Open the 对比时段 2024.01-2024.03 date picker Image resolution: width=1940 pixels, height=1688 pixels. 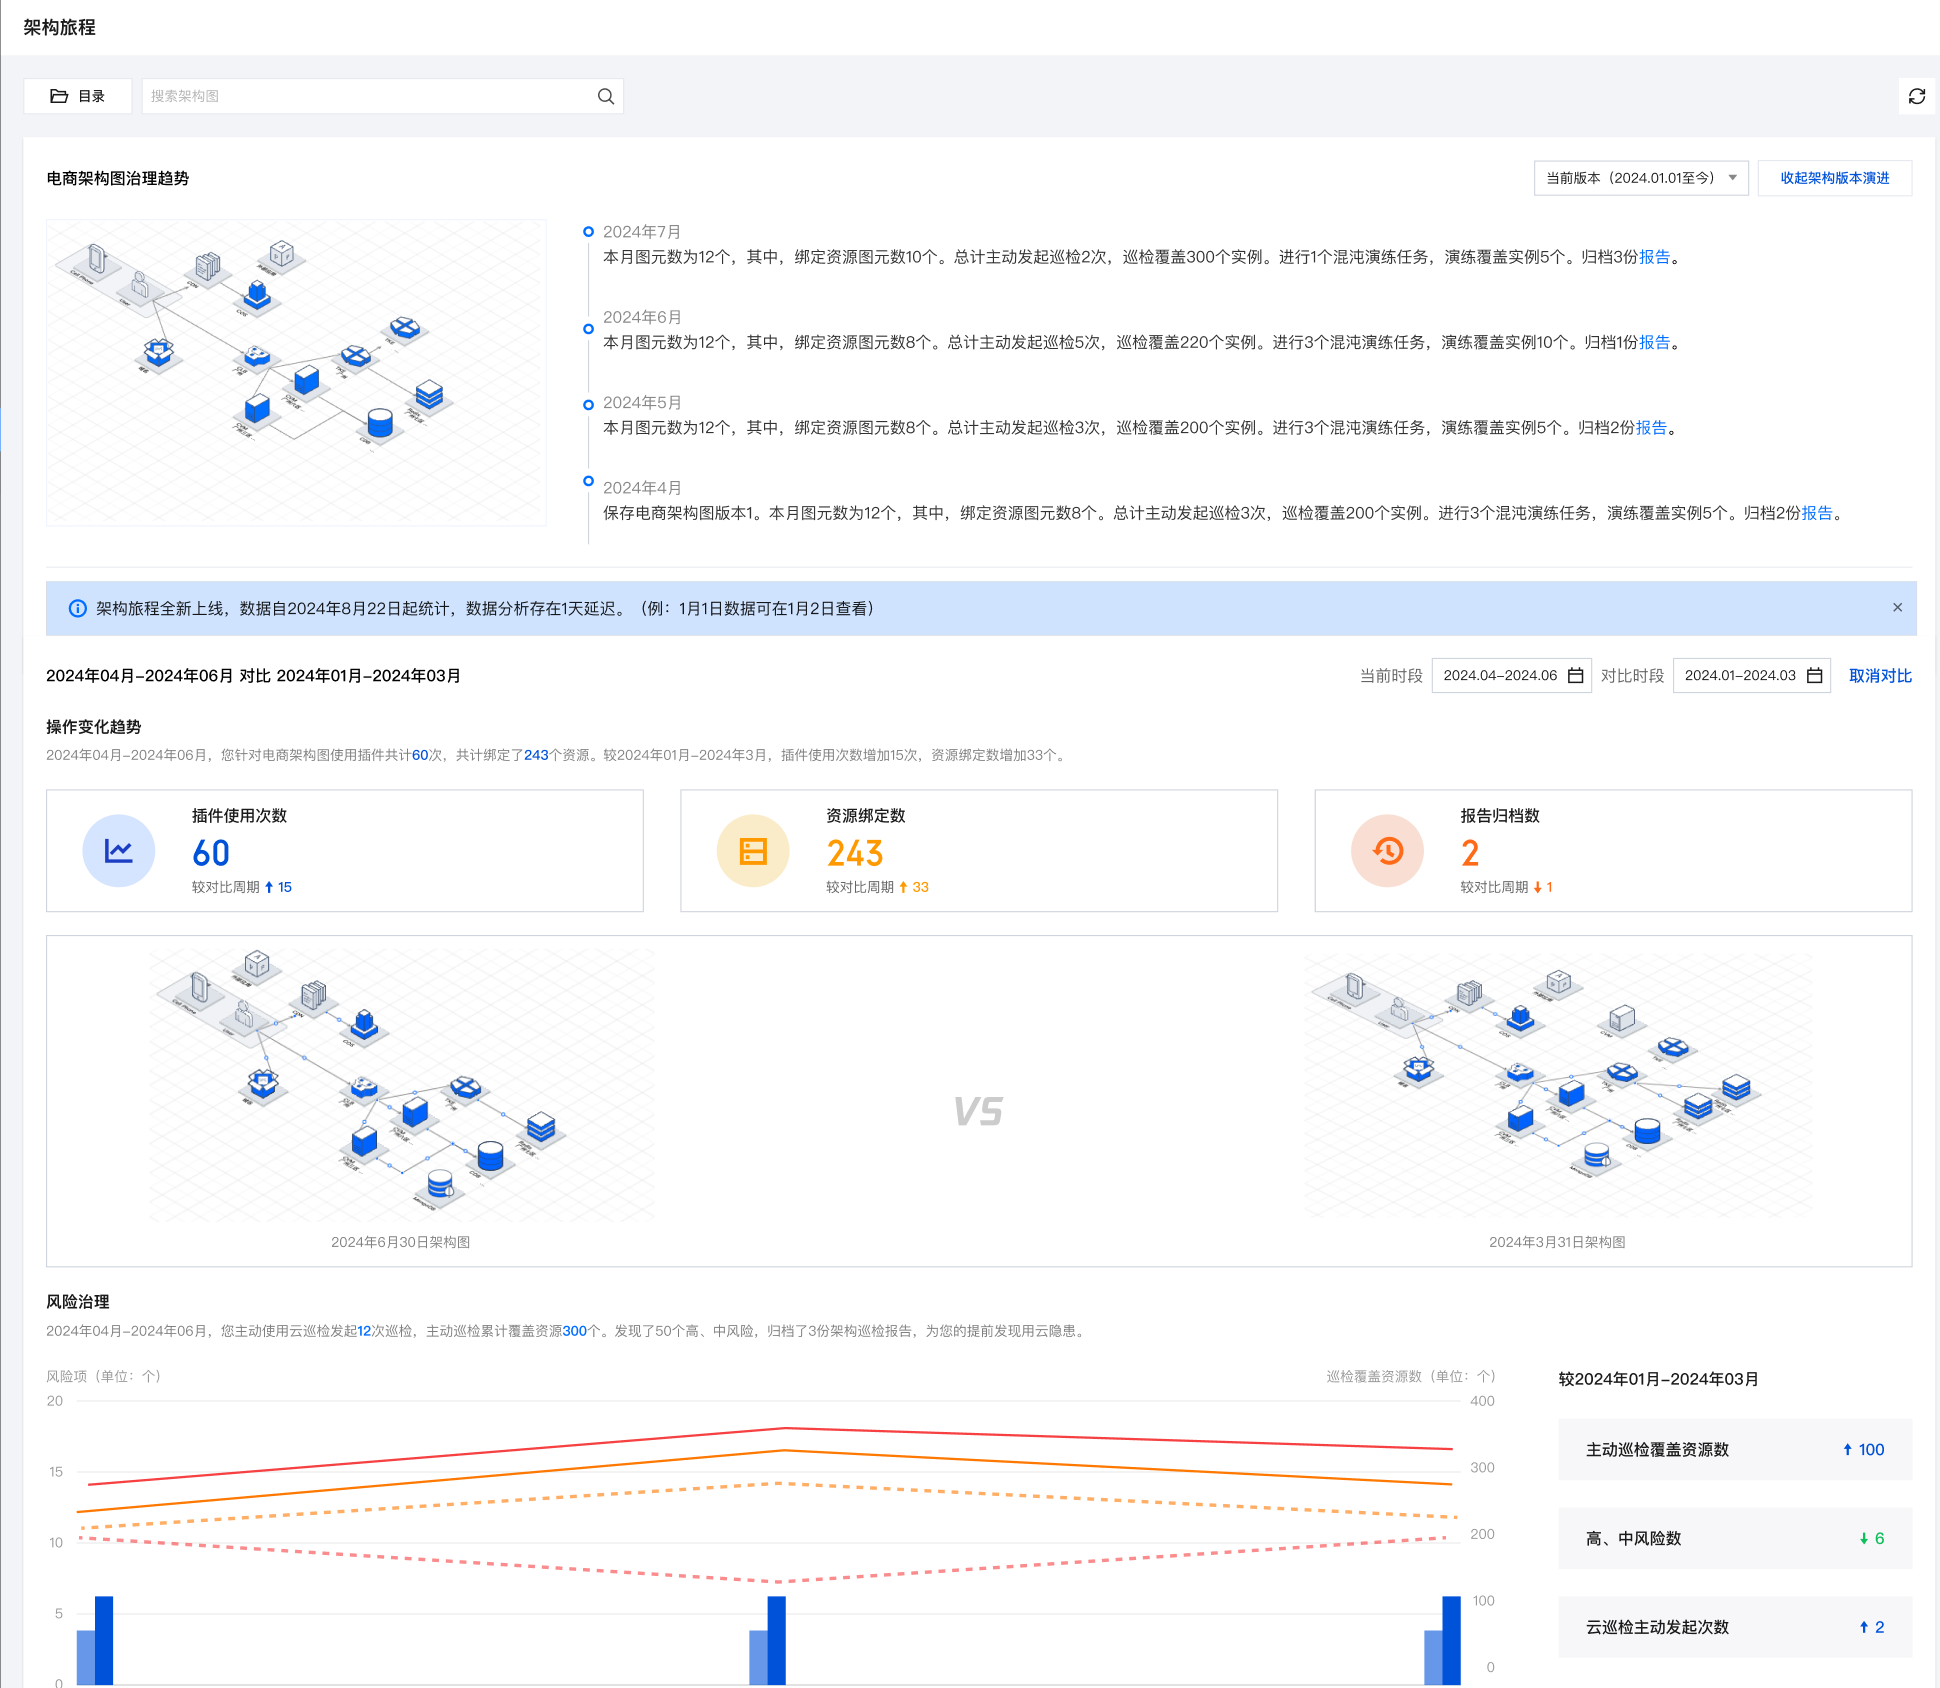click(1751, 675)
